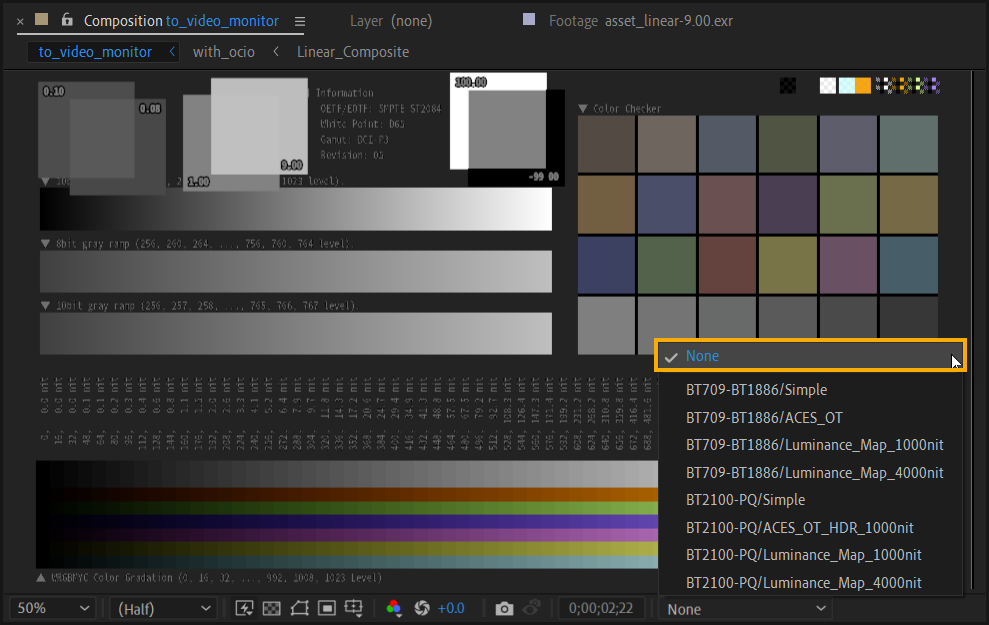Click the WRGBMYC Color Gradation label

[216, 577]
